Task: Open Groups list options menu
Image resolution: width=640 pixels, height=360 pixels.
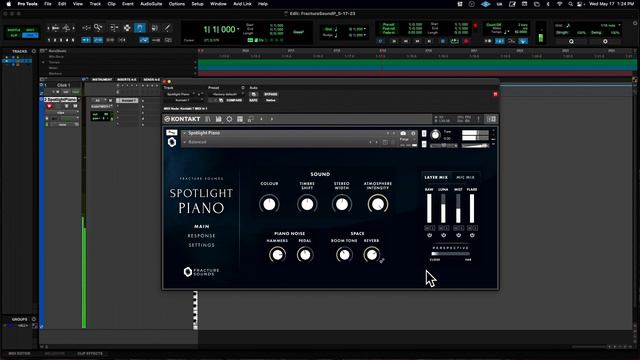Action: tap(34, 320)
